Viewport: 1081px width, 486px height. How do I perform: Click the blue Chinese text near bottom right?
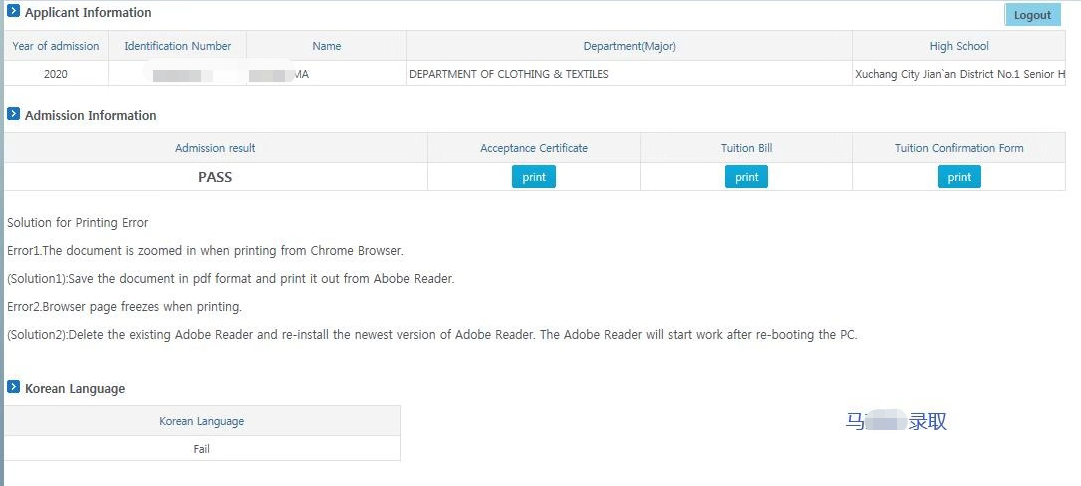(x=896, y=421)
